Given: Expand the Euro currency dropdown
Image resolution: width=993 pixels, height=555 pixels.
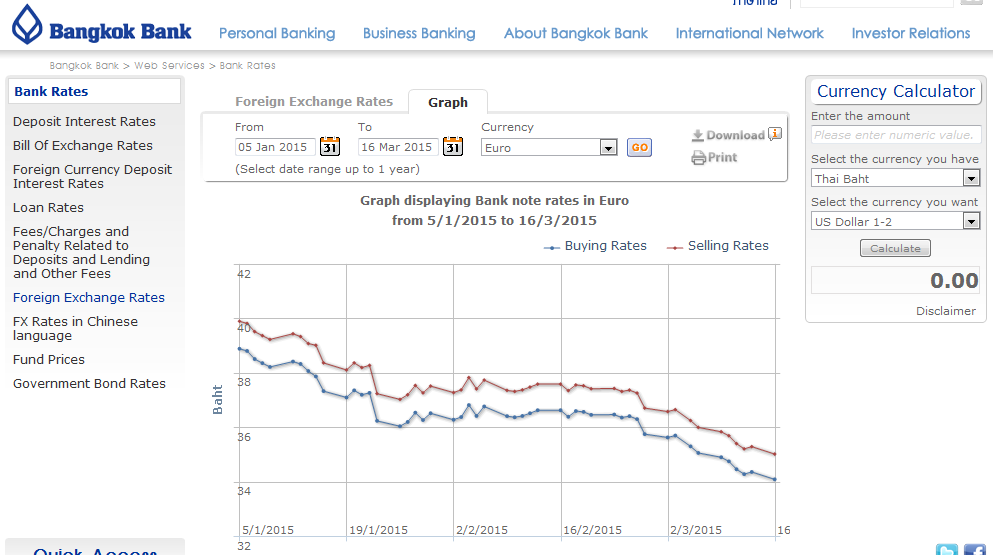Looking at the screenshot, I should tap(608, 148).
